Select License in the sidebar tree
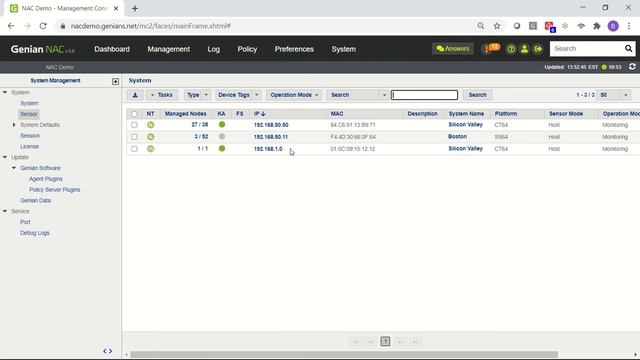640x360 pixels. (29, 147)
